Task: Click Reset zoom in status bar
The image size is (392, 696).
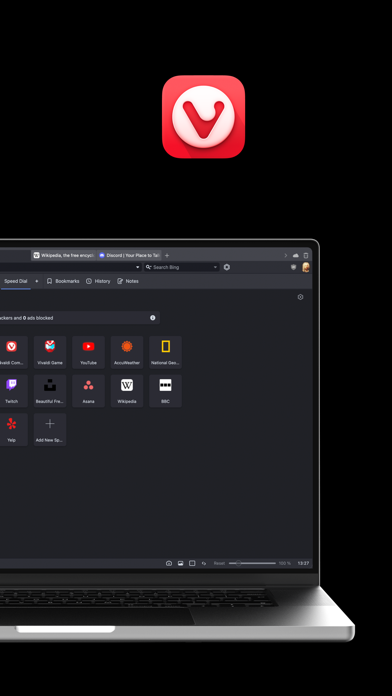Action: 219,563
